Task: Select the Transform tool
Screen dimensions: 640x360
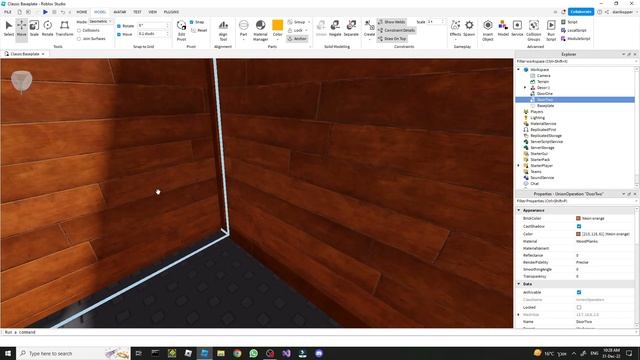Action: (64, 28)
